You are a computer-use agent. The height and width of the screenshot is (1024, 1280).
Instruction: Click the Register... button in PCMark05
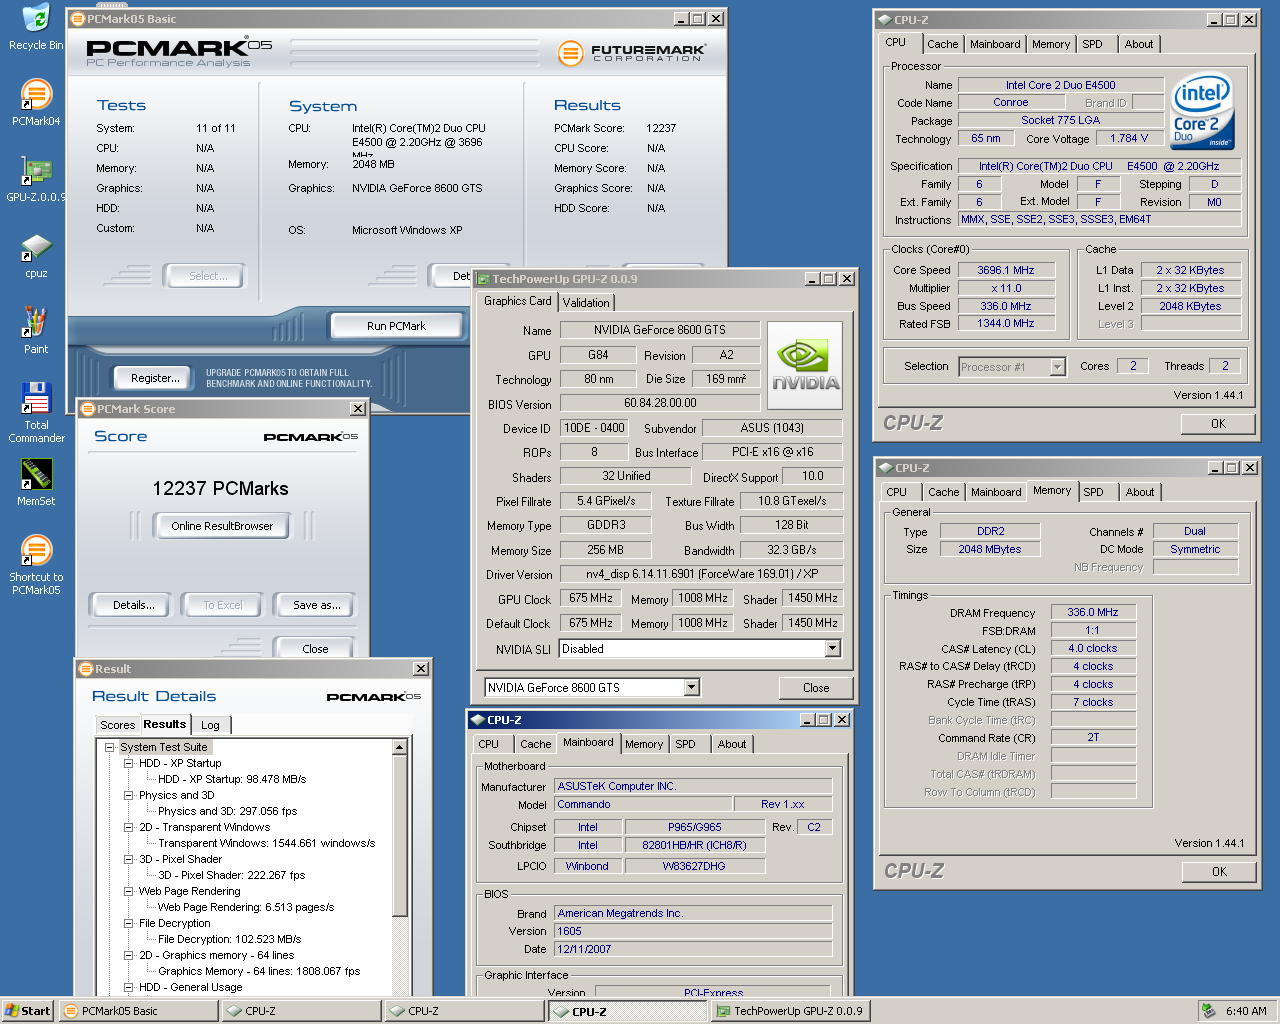155,378
